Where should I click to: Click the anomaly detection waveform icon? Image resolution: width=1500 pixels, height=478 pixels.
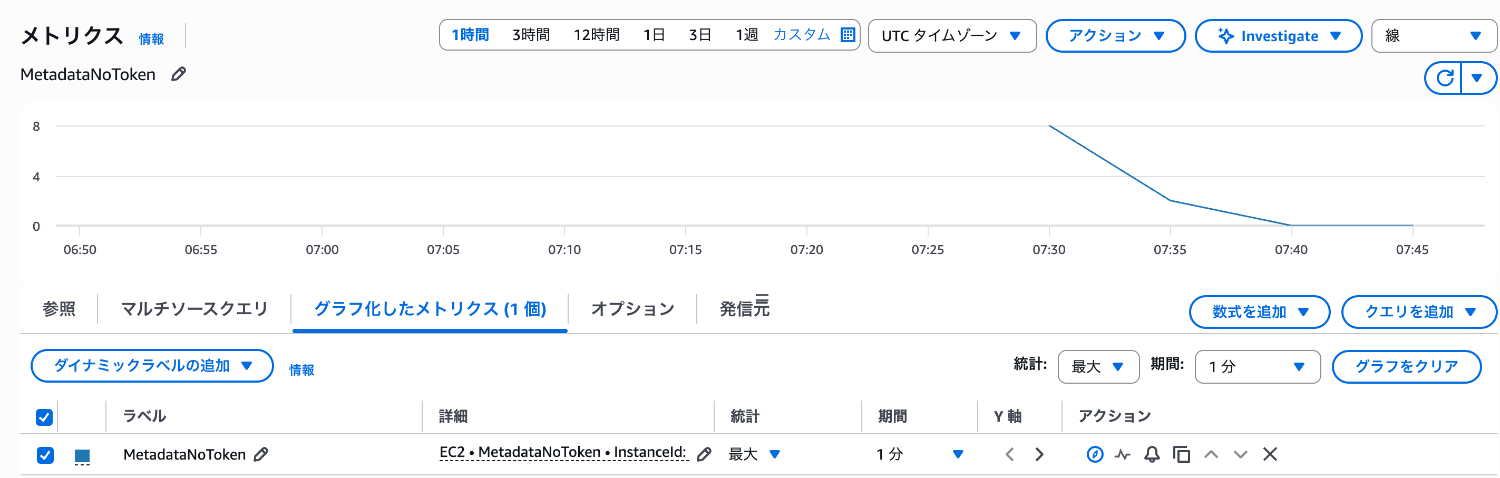point(1123,454)
